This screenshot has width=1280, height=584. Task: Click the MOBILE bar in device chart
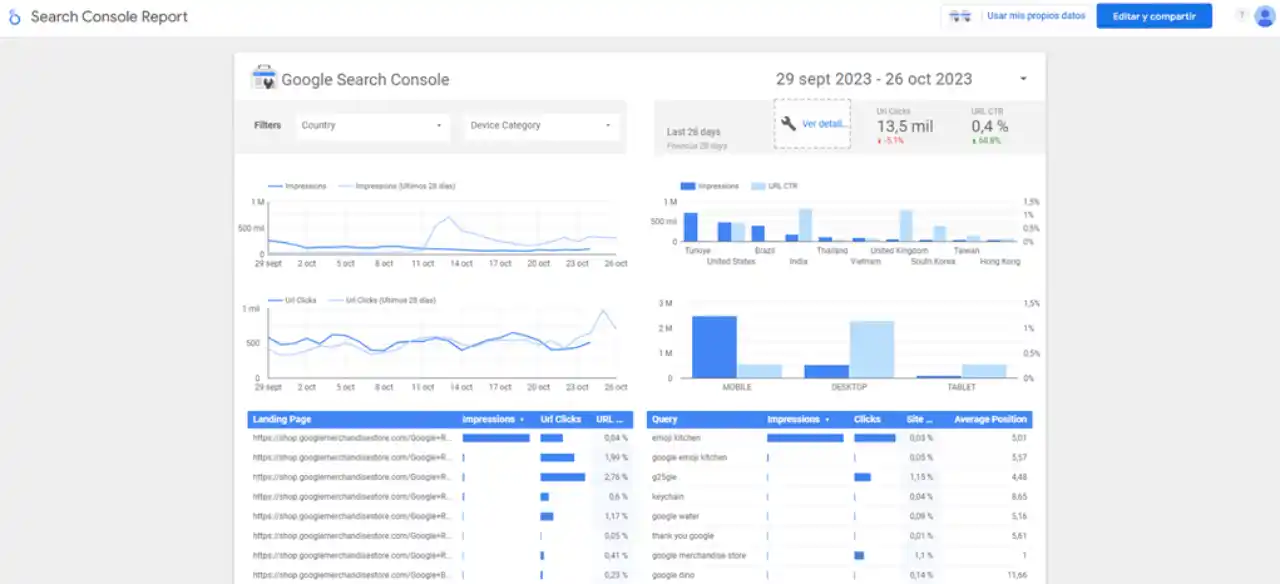coord(713,345)
